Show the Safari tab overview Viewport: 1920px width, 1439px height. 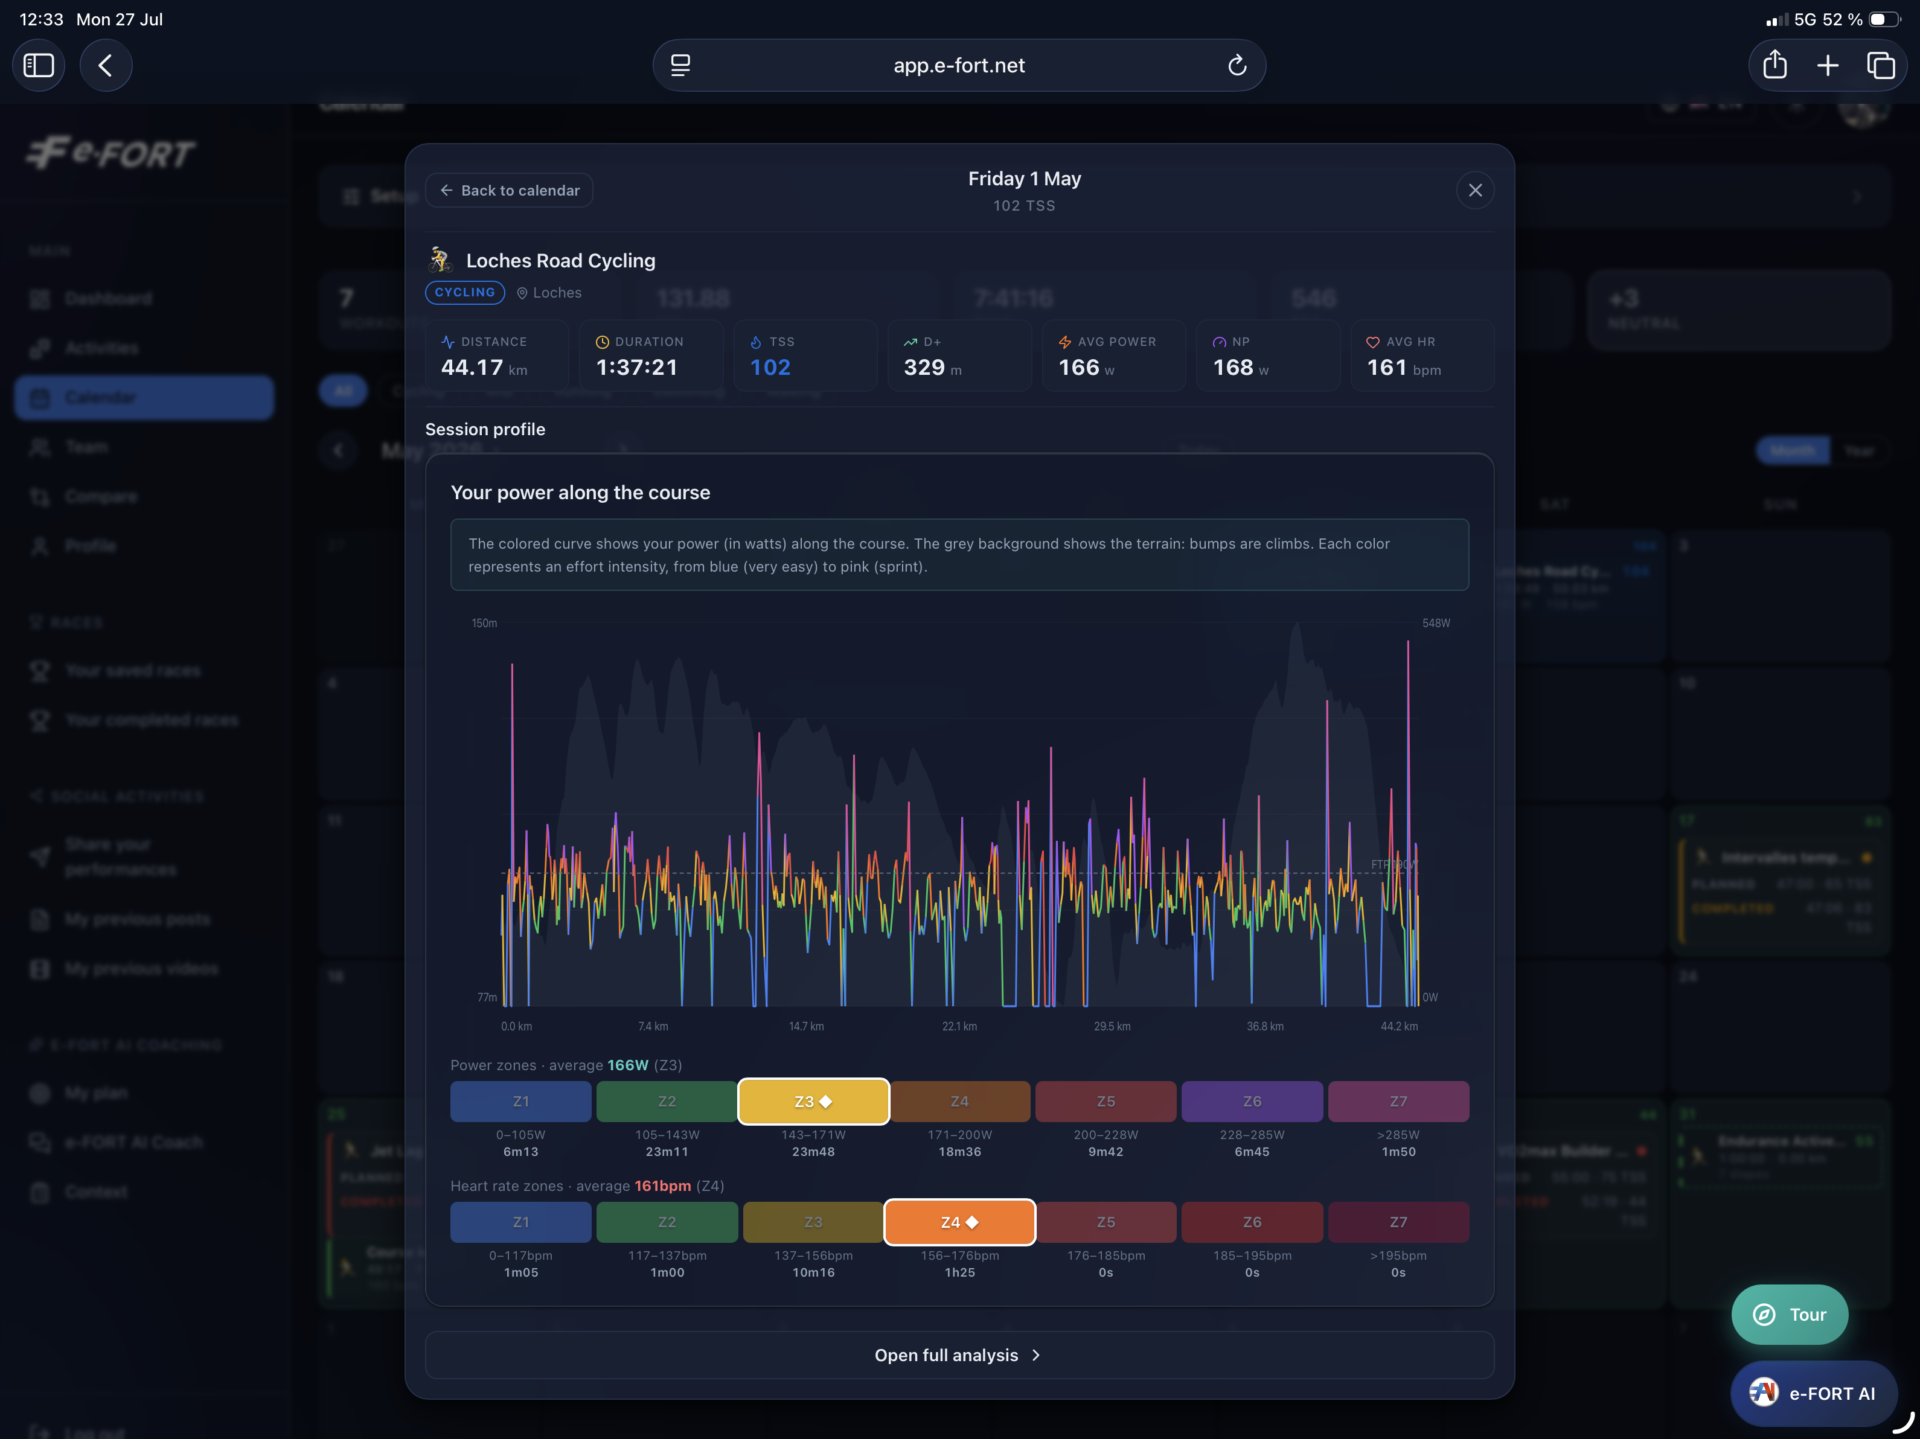coord(1881,65)
